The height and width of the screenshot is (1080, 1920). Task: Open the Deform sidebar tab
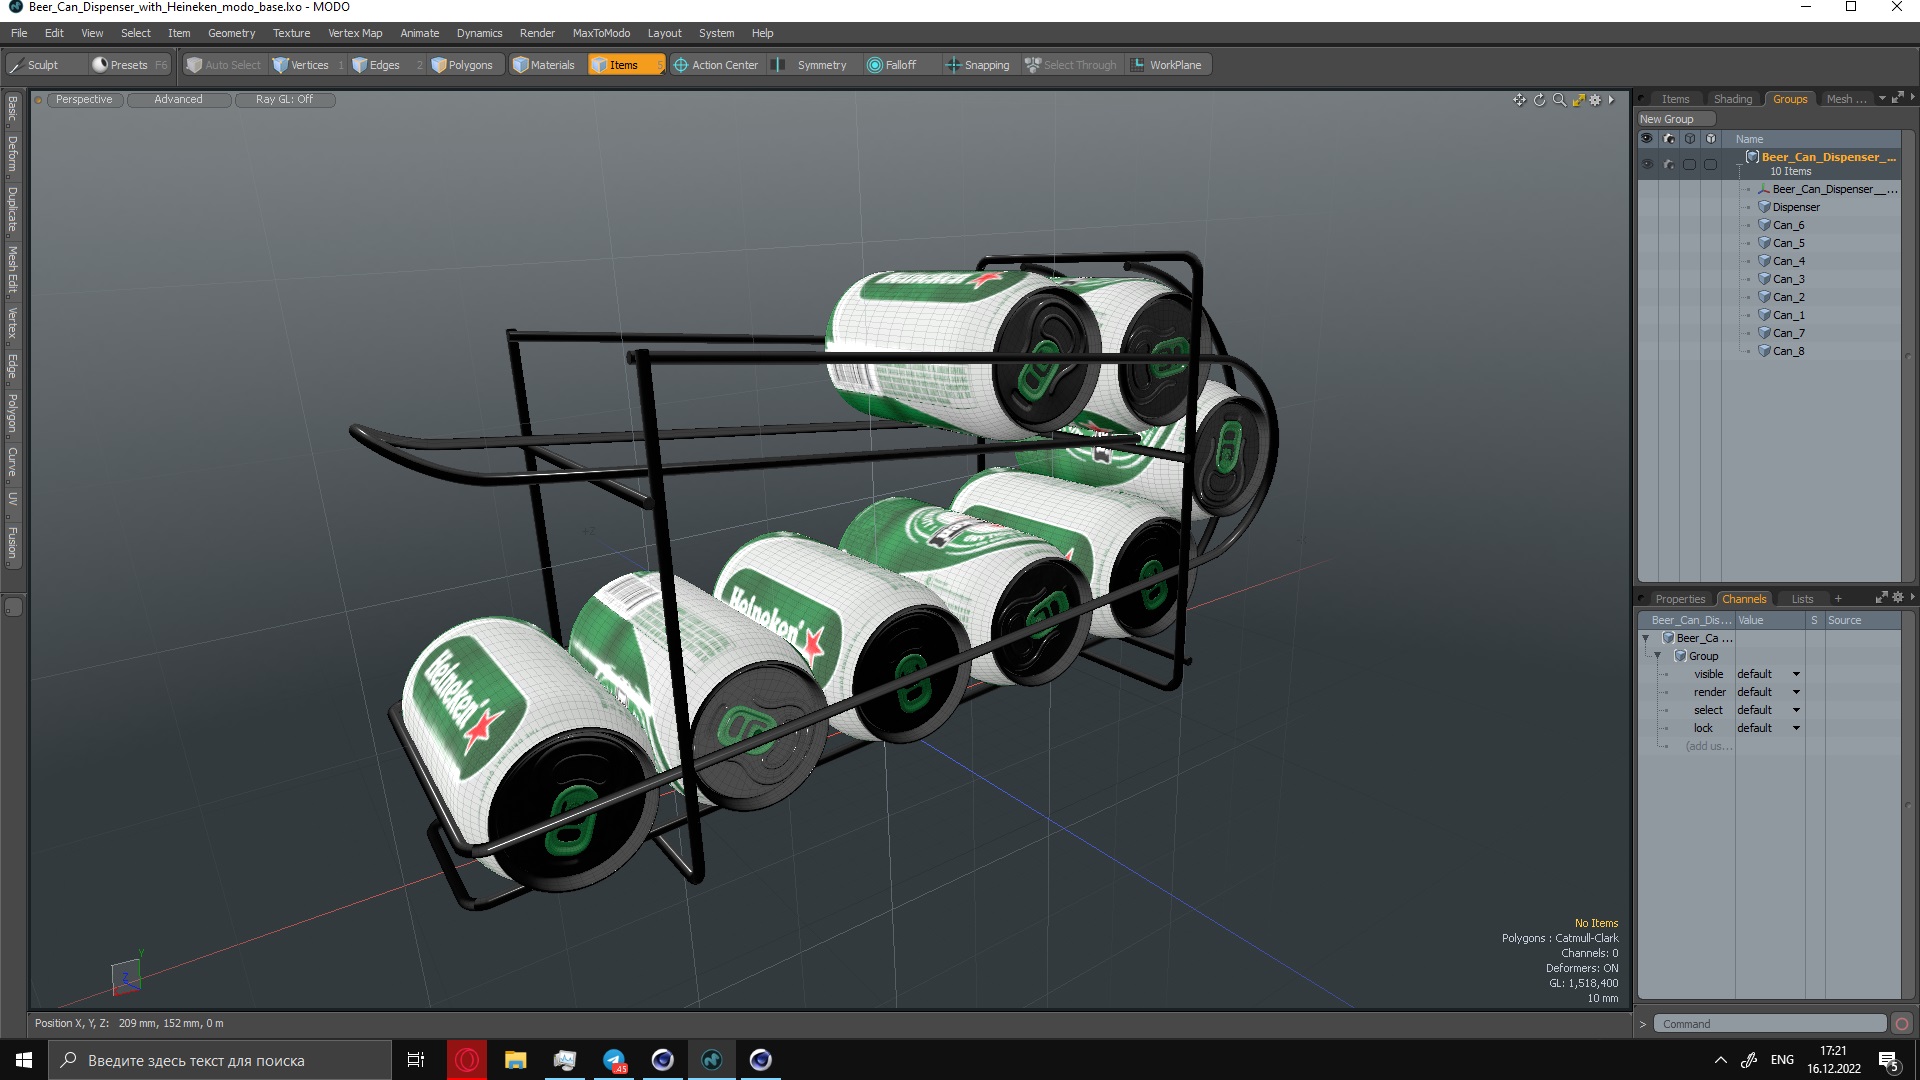pos(13,154)
